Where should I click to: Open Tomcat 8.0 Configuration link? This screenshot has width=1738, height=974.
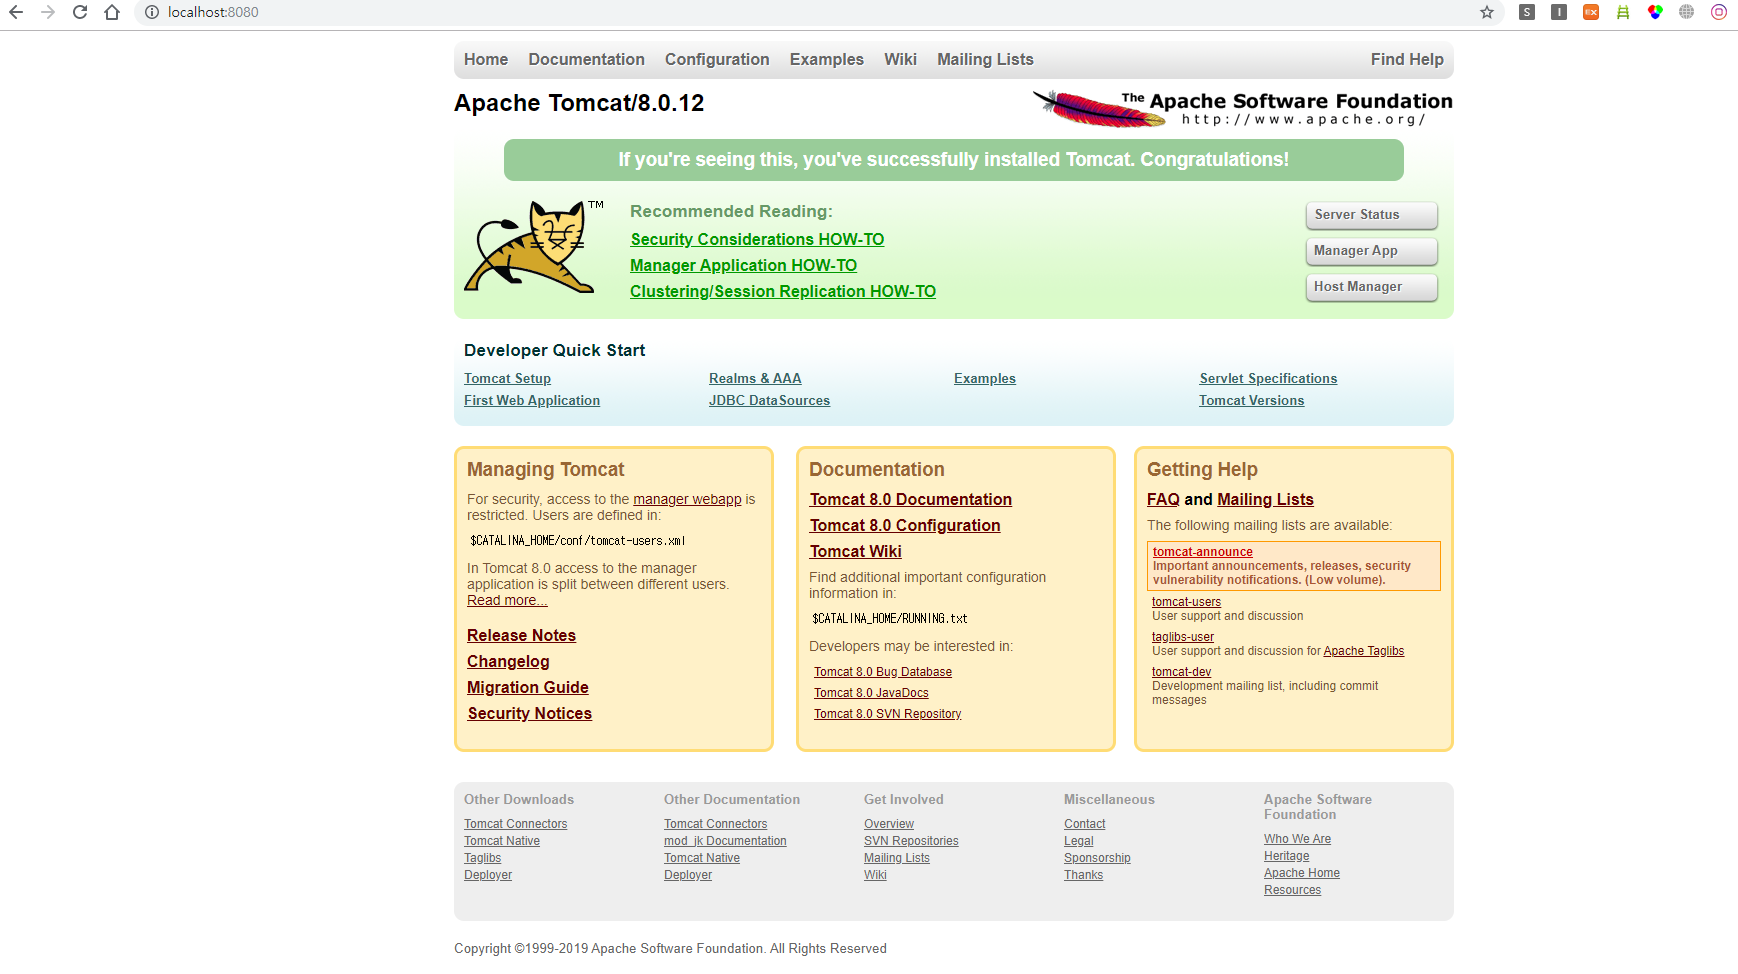905,526
